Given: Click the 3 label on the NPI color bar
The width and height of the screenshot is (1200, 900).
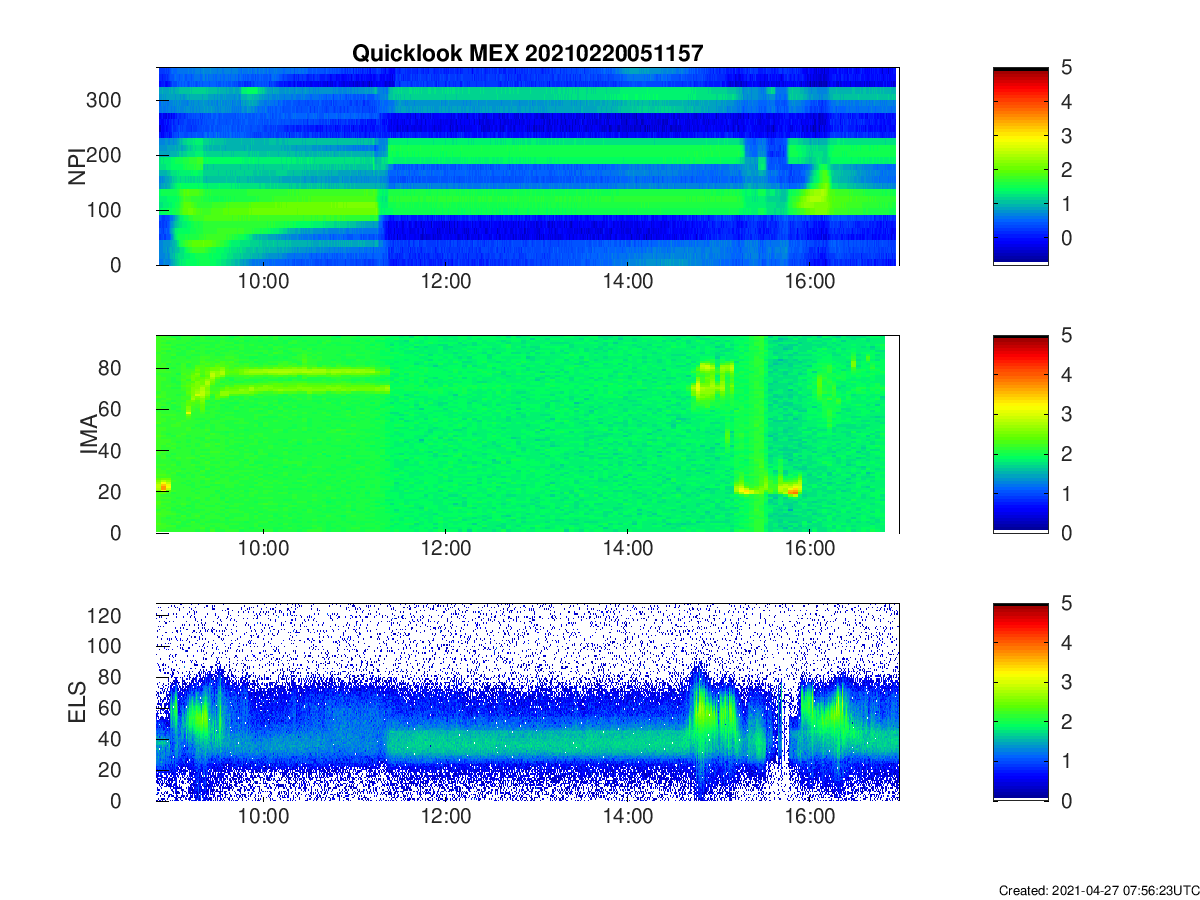Looking at the screenshot, I should (x=1066, y=135).
